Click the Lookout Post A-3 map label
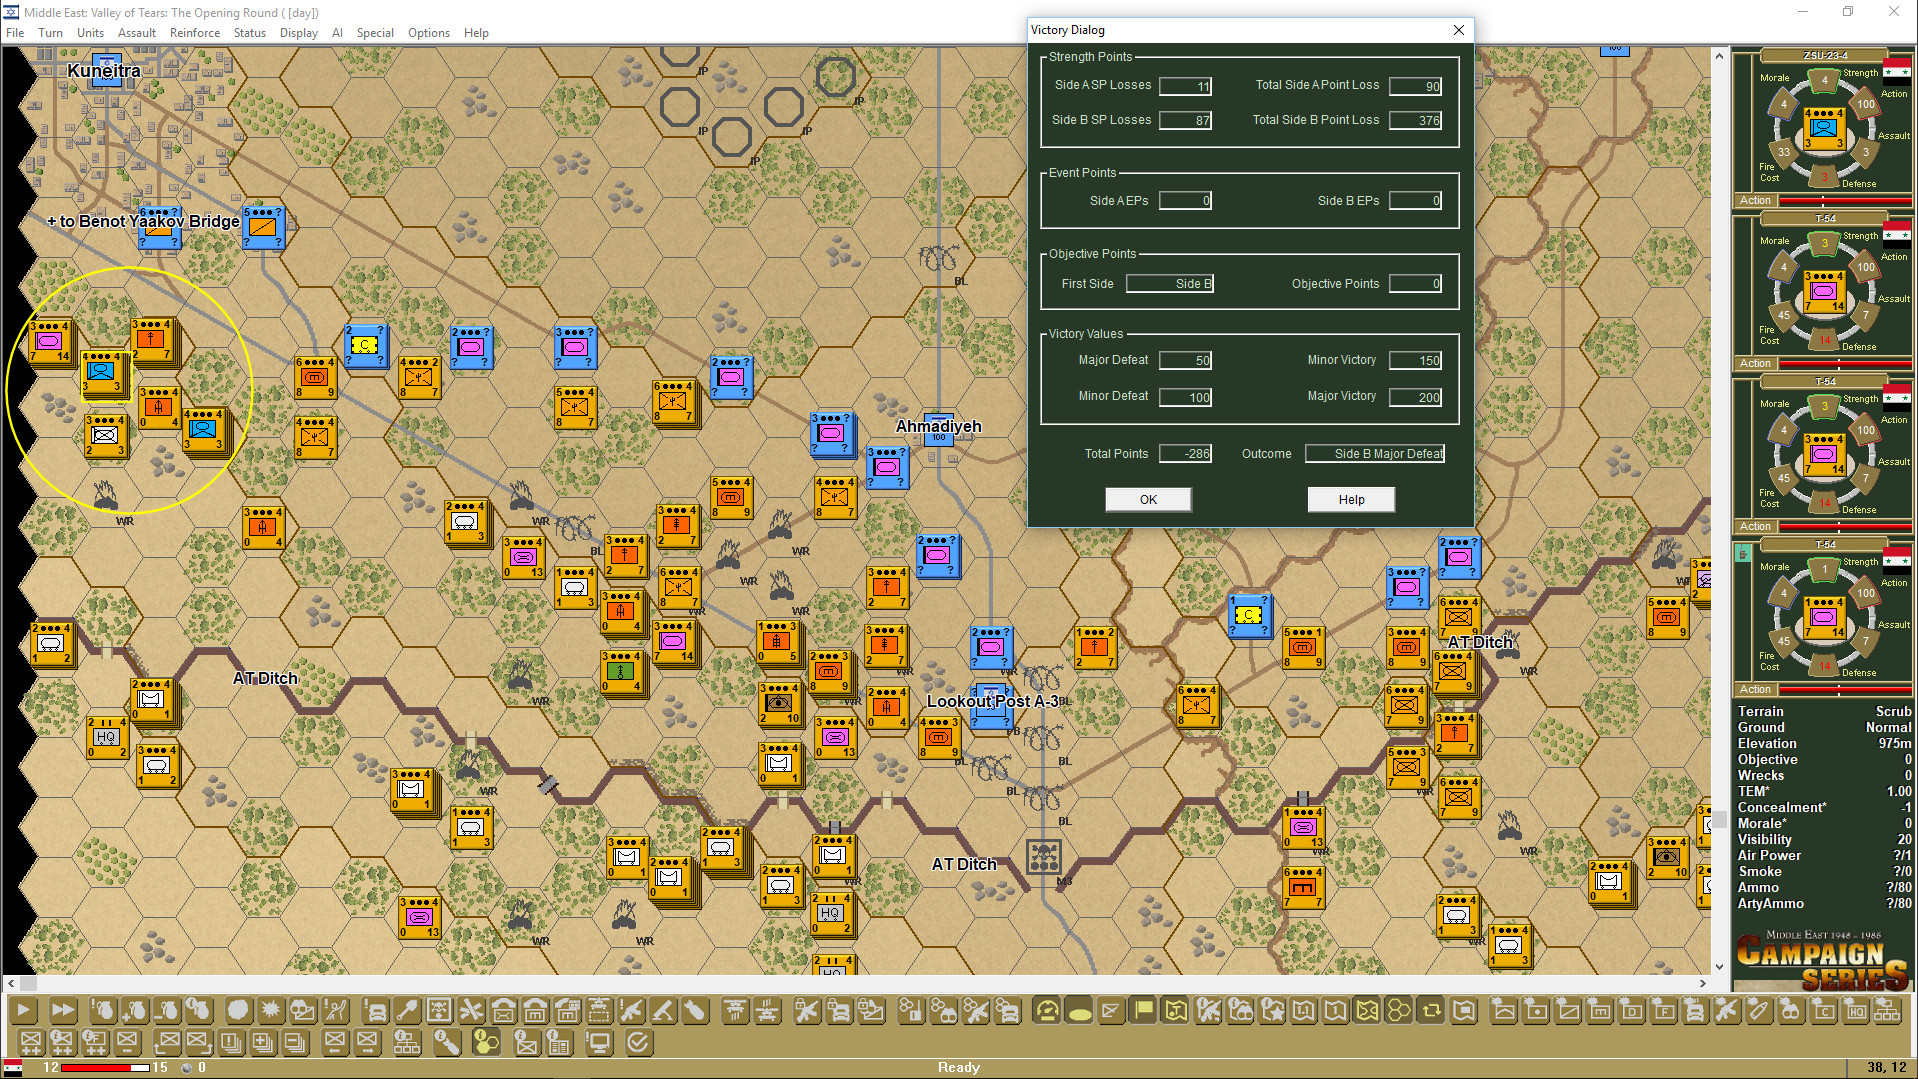 [x=992, y=701]
